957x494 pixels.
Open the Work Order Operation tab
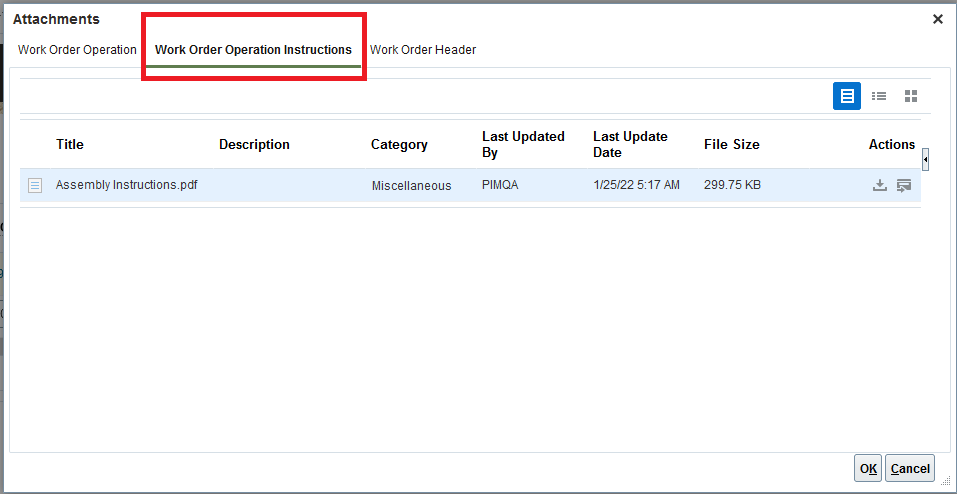77,50
